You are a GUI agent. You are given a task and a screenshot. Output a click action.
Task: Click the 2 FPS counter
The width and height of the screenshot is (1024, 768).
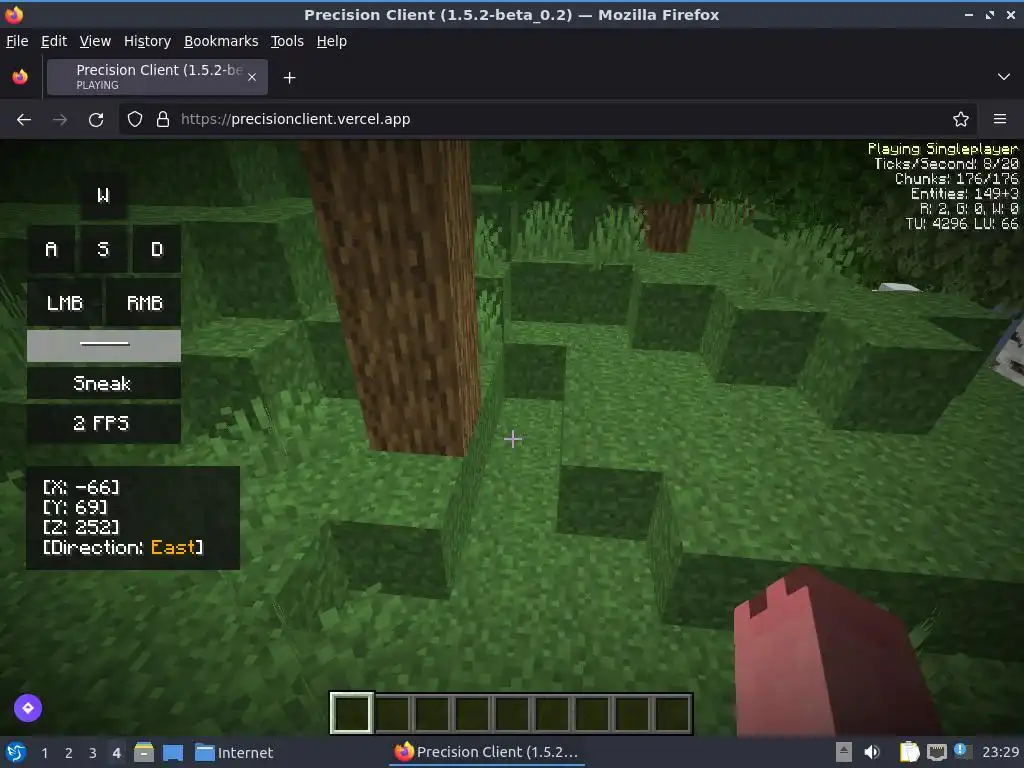point(104,423)
